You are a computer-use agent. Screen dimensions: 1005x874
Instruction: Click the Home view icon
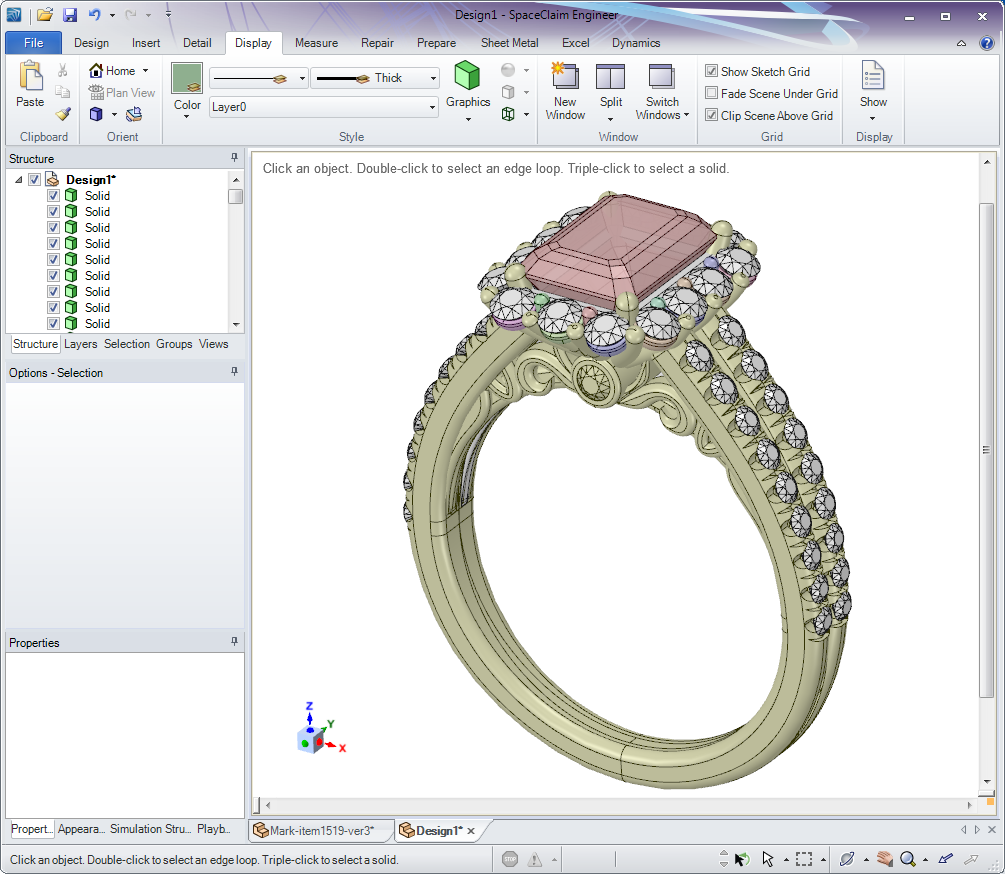[97, 71]
